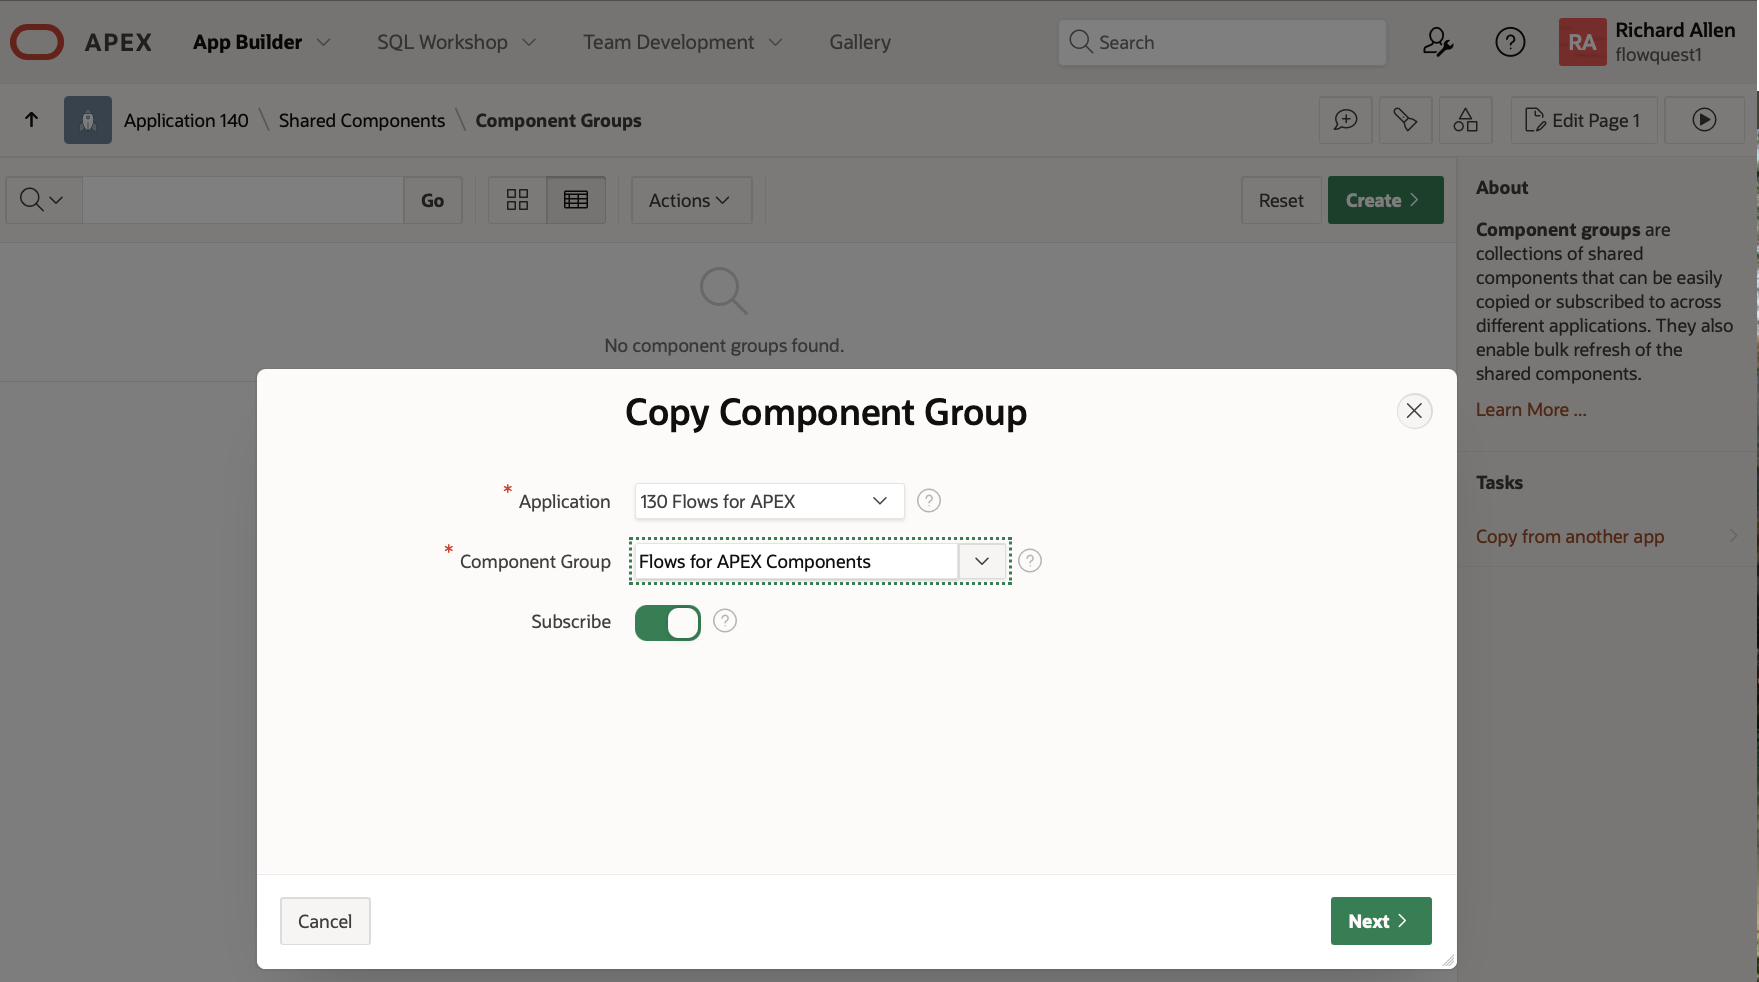Click the Learn More link
The width and height of the screenshot is (1759, 982).
point(1530,410)
